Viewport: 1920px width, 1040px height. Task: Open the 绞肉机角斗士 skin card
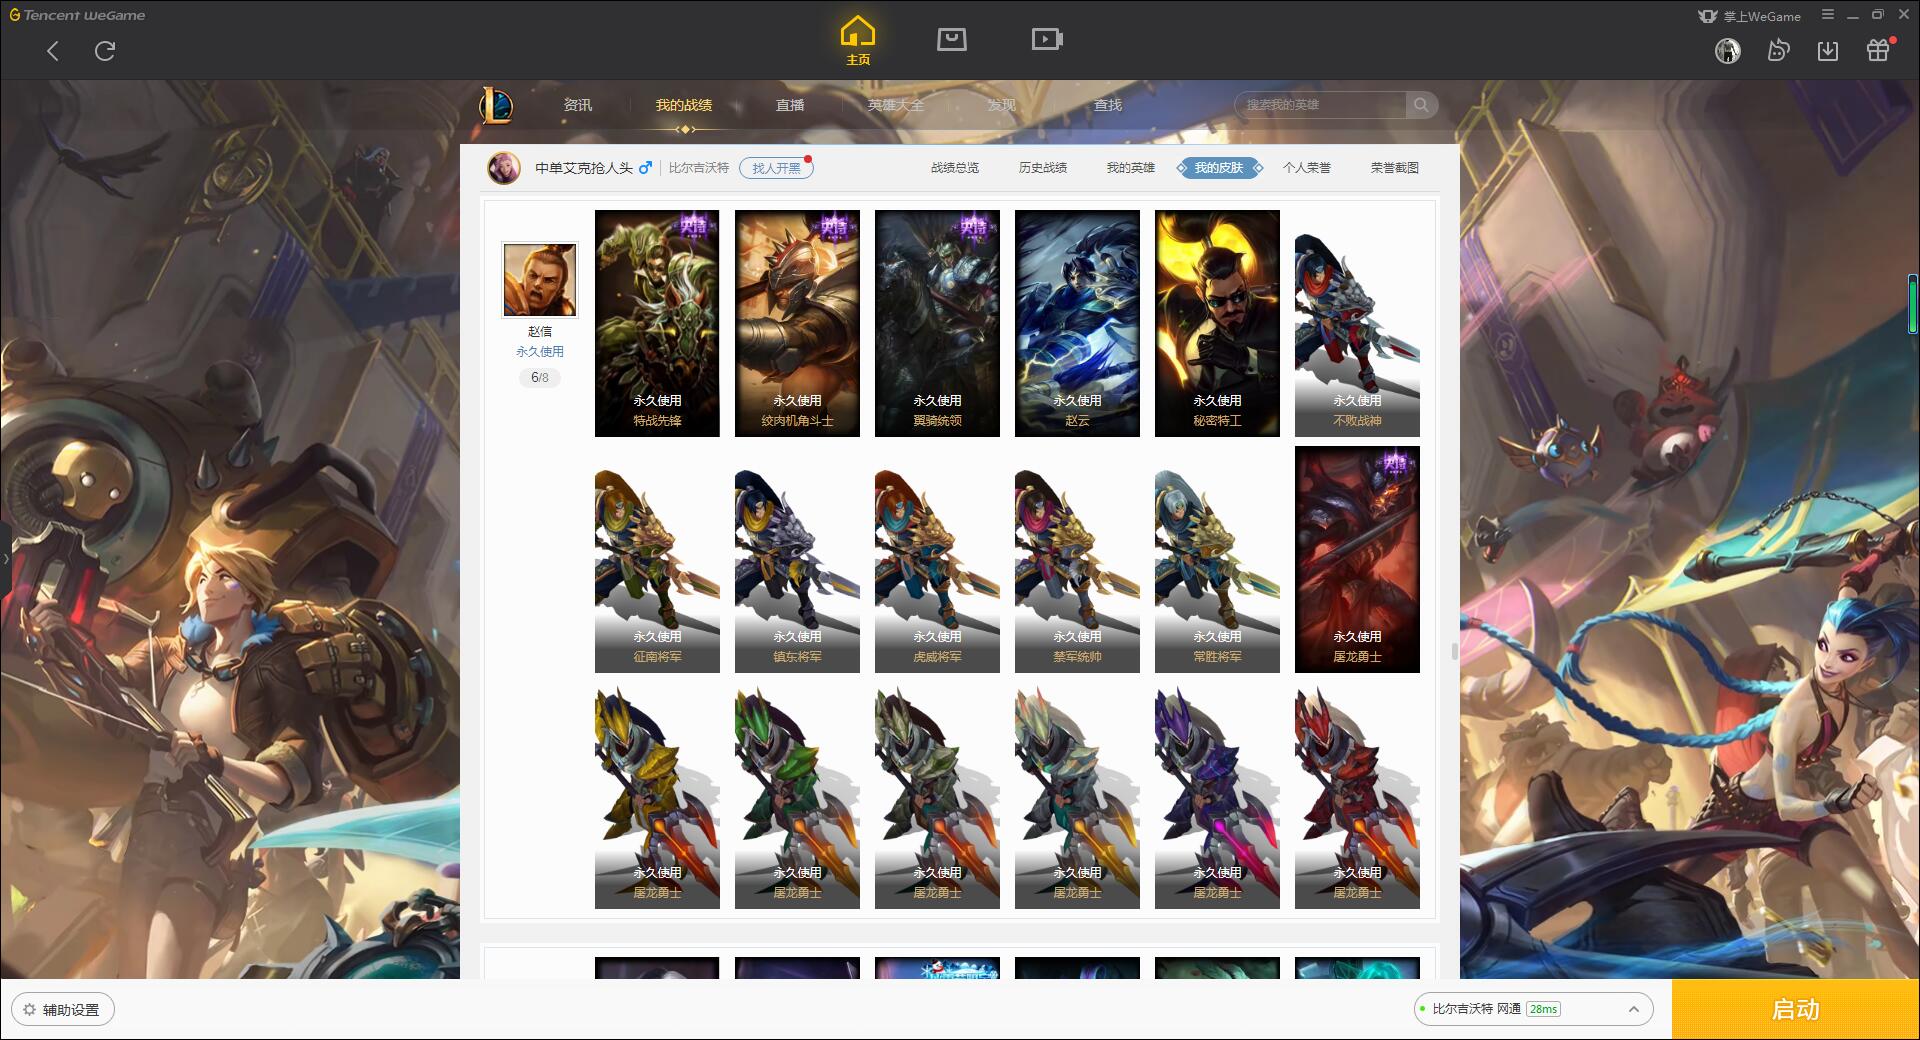(797, 323)
